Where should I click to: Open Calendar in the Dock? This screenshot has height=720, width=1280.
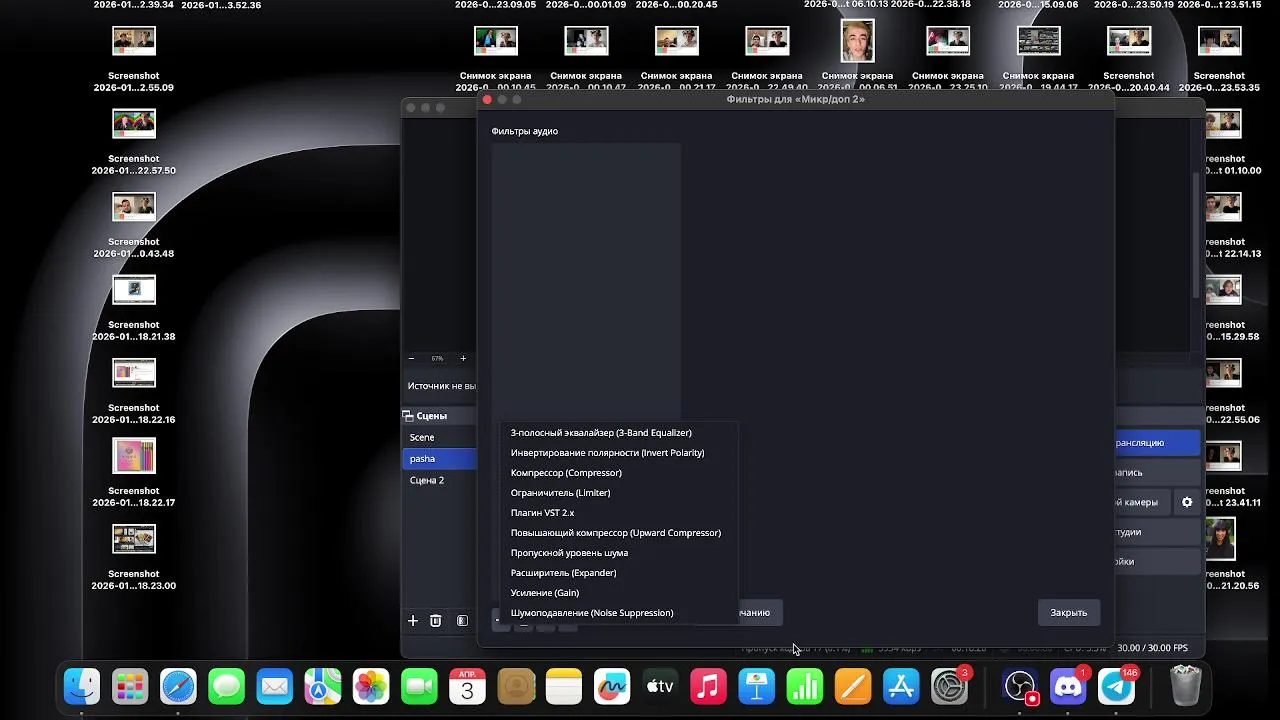pyautogui.click(x=467, y=686)
